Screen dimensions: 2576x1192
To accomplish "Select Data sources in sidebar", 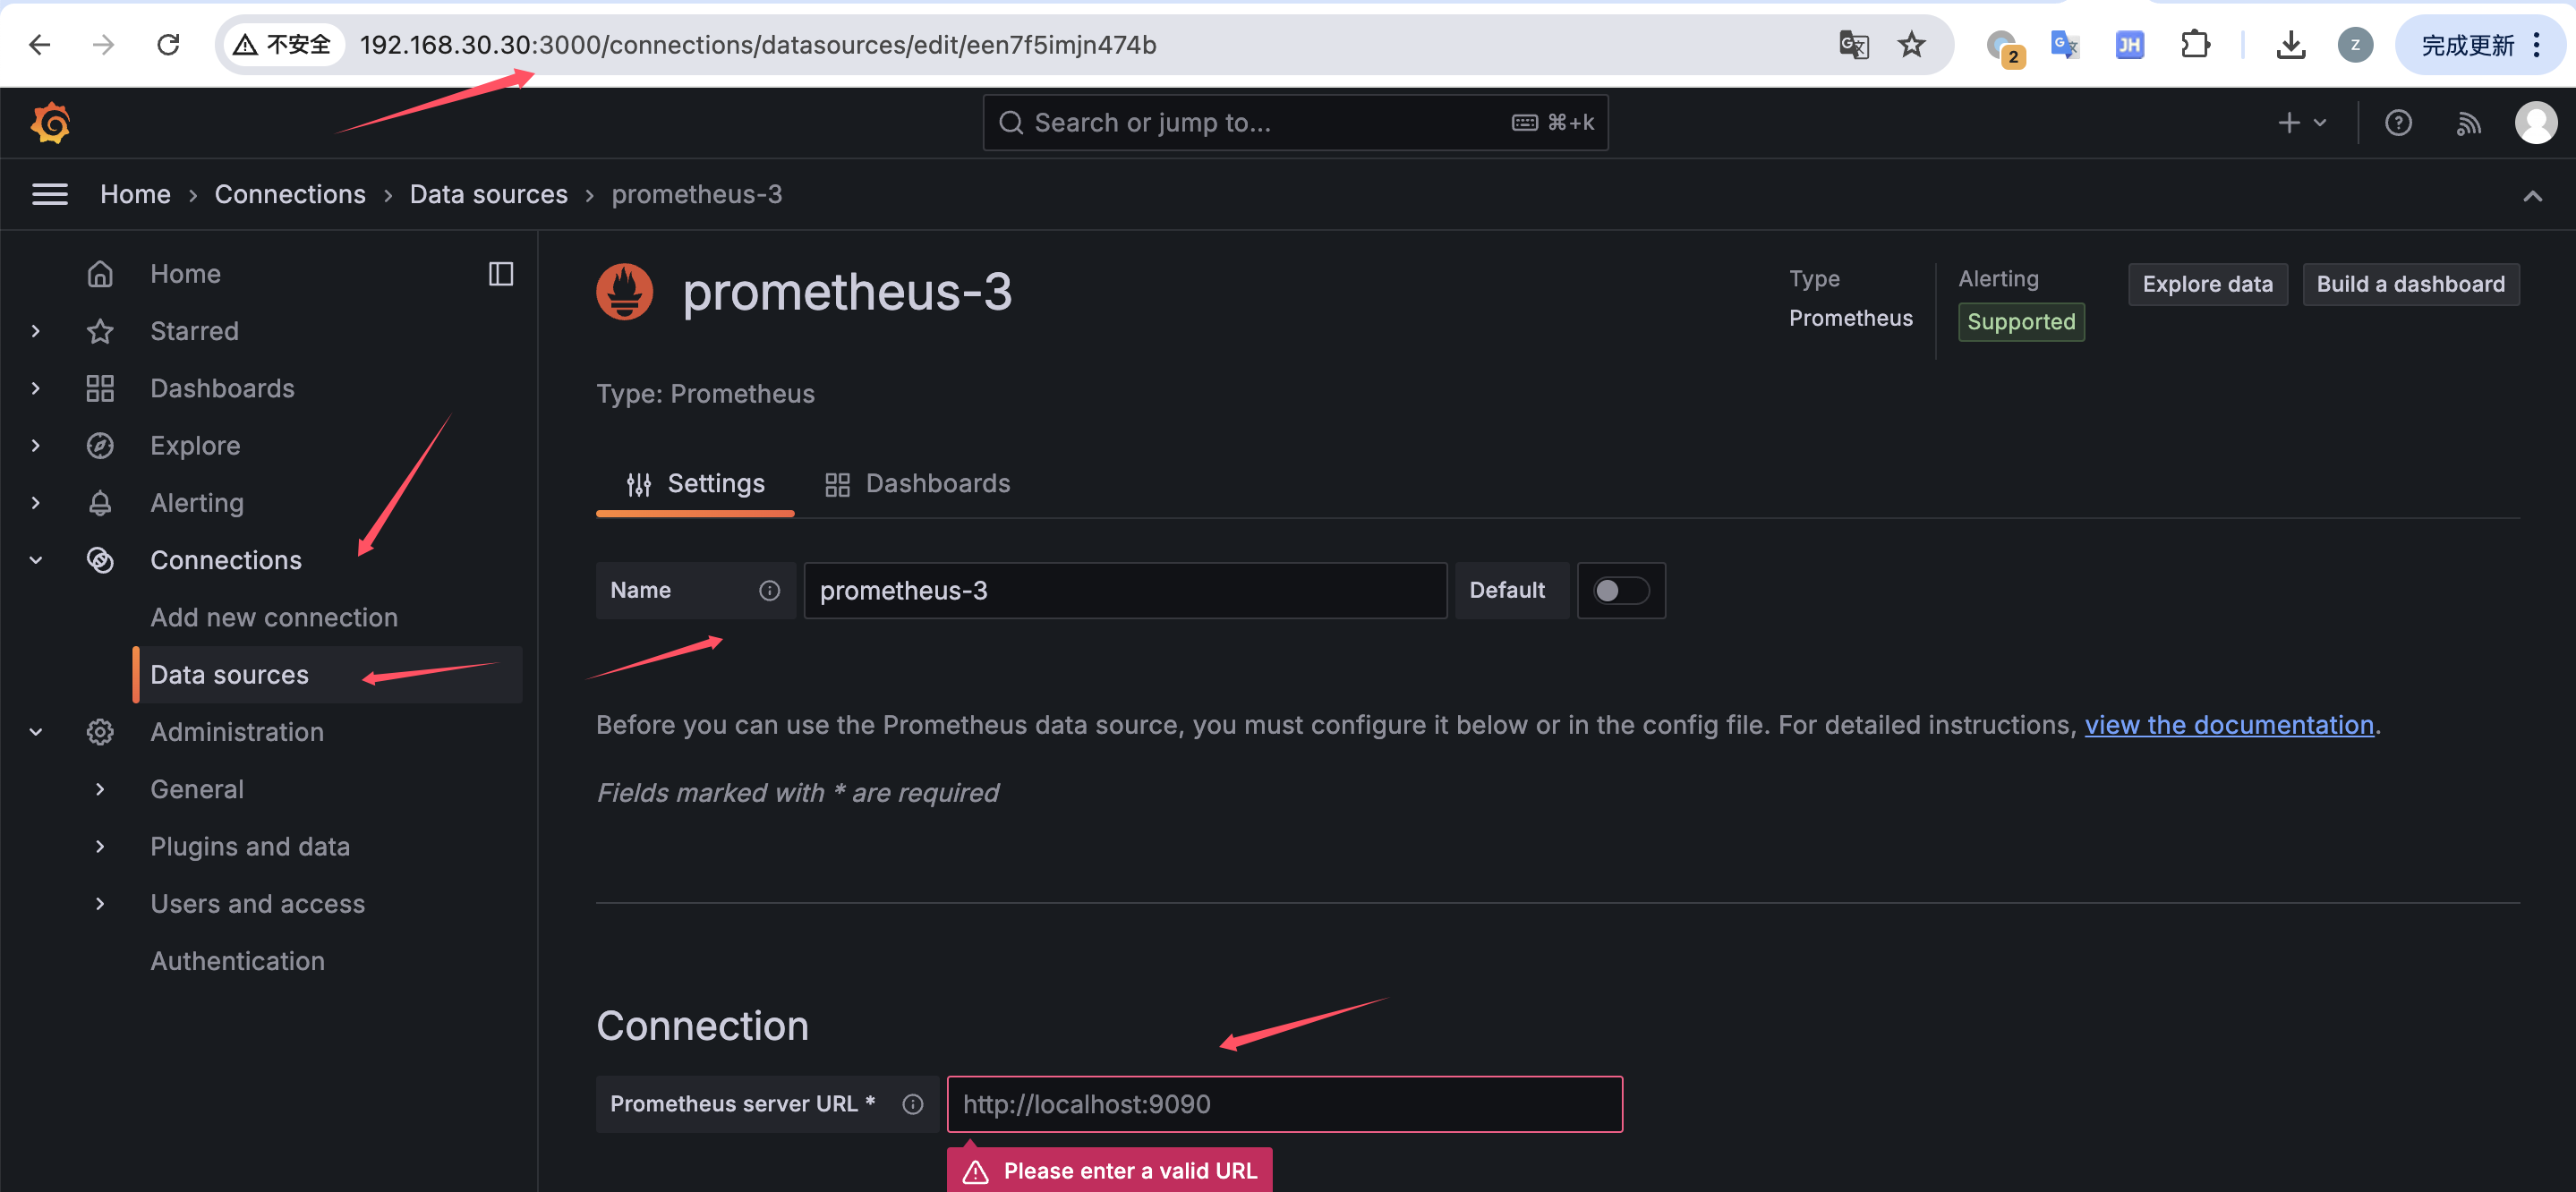I will 229,675.
